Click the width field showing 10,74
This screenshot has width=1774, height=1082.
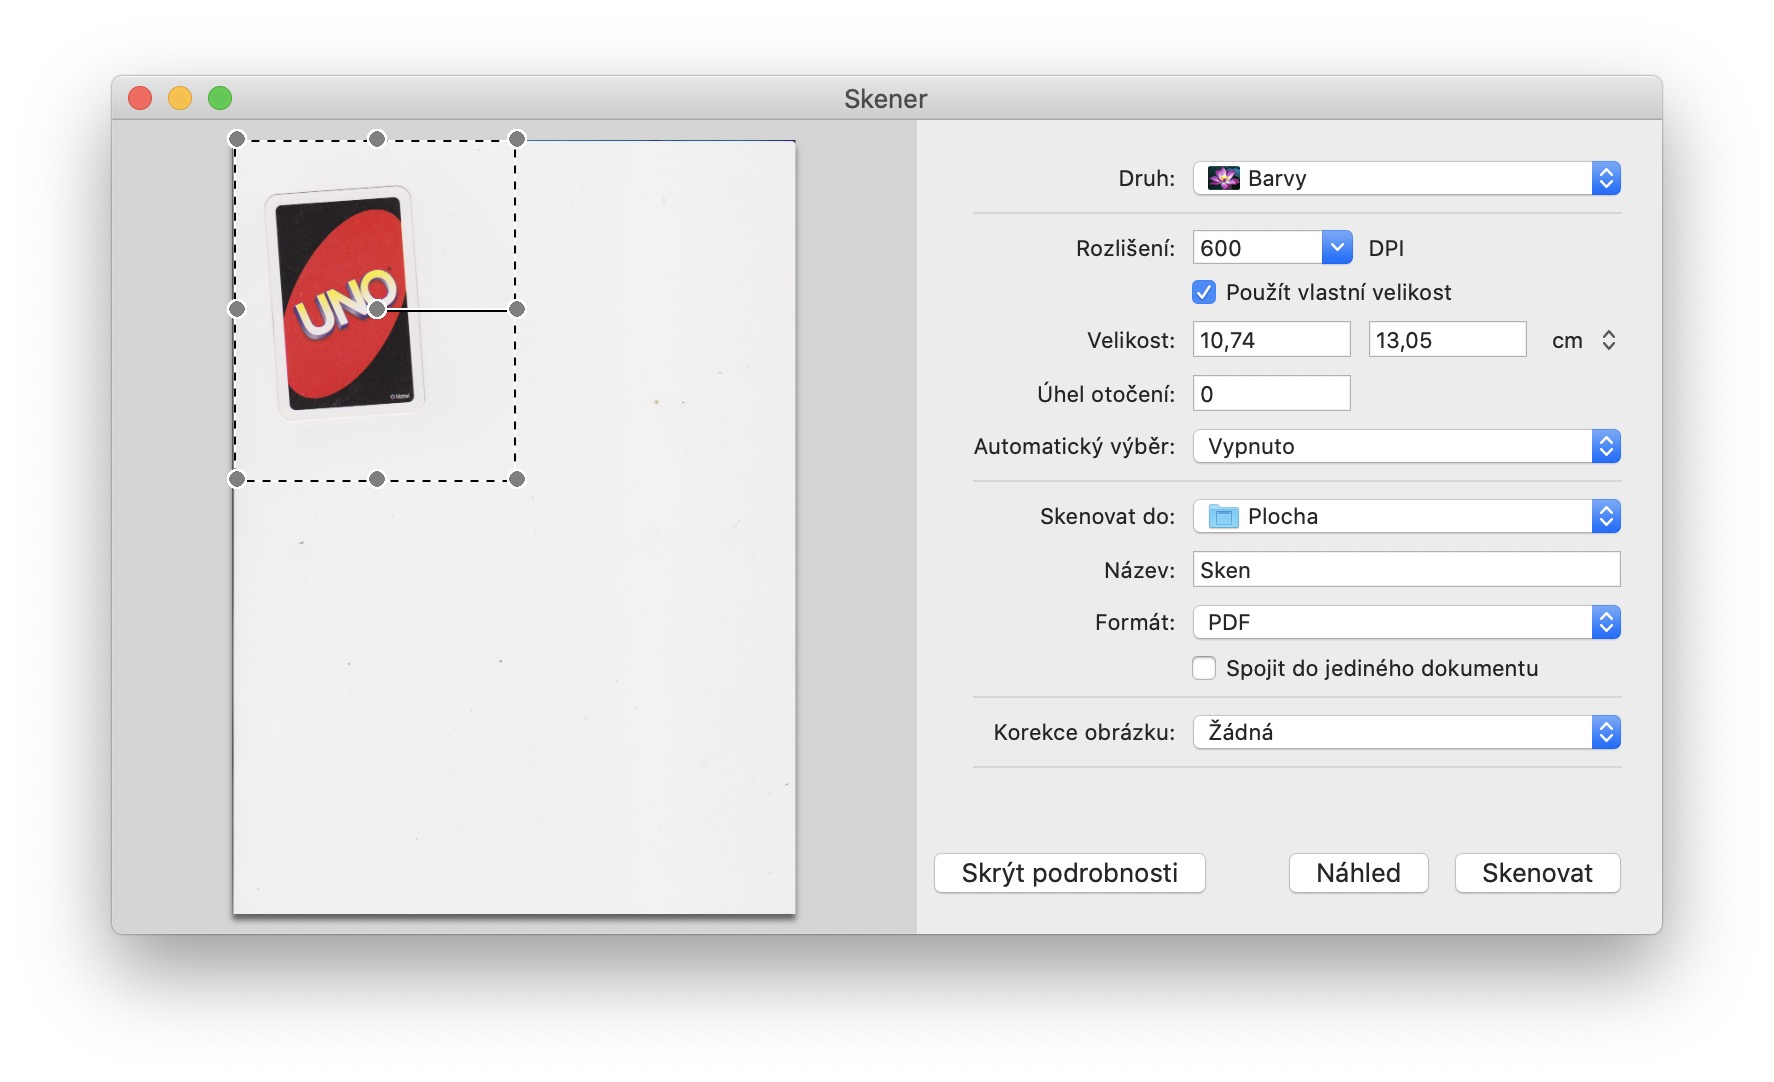[x=1271, y=340]
